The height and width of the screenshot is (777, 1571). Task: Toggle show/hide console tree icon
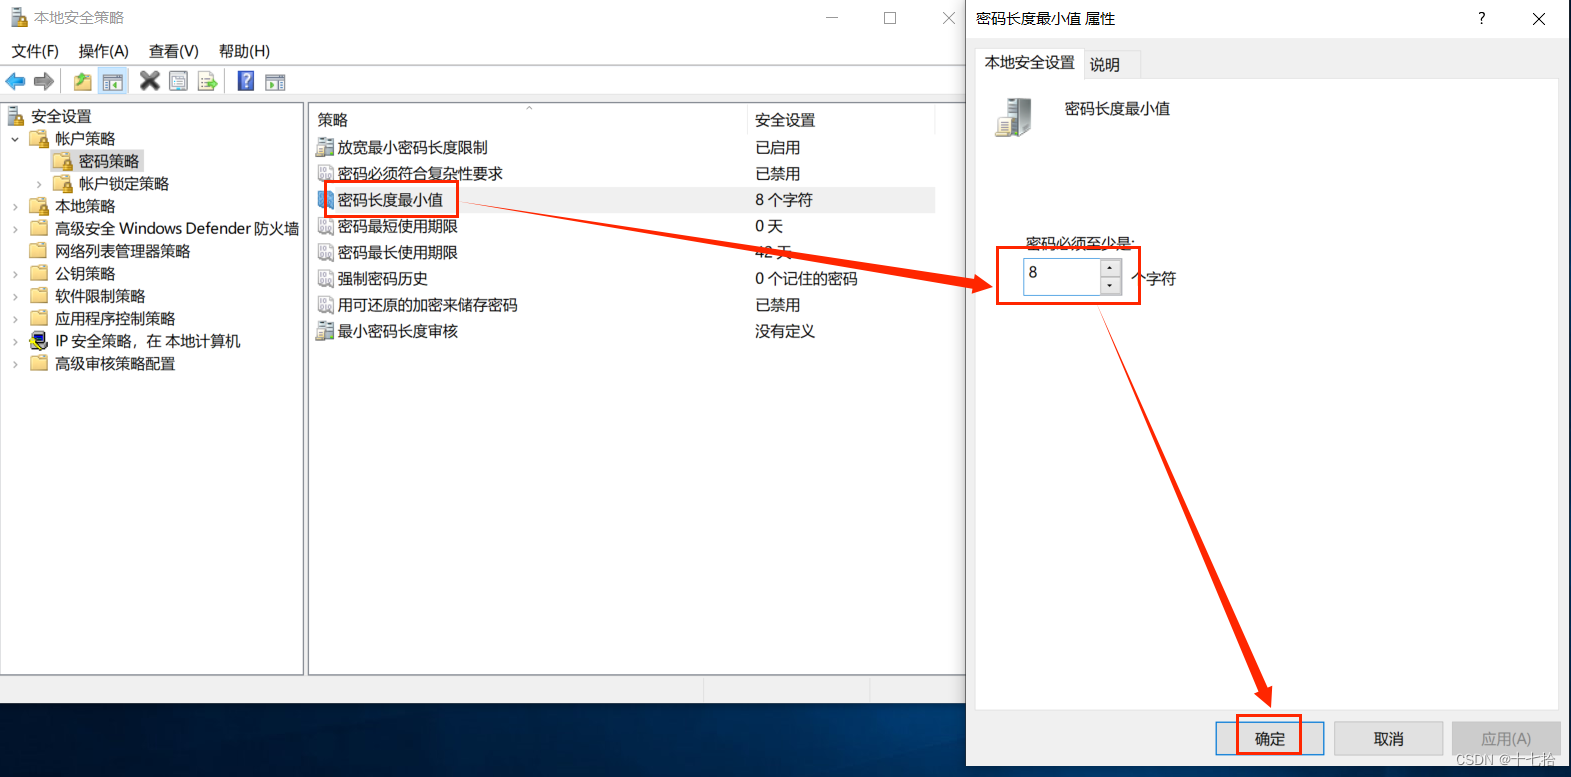click(x=113, y=82)
